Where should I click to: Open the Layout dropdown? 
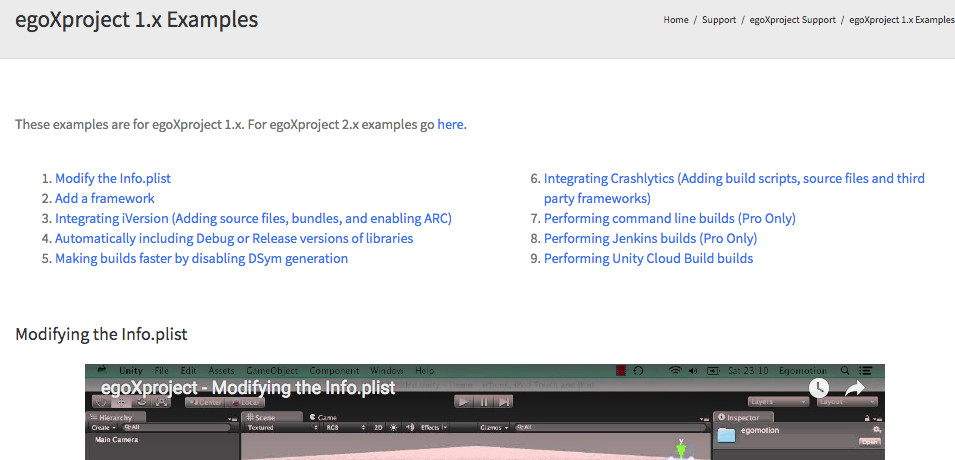coord(847,402)
